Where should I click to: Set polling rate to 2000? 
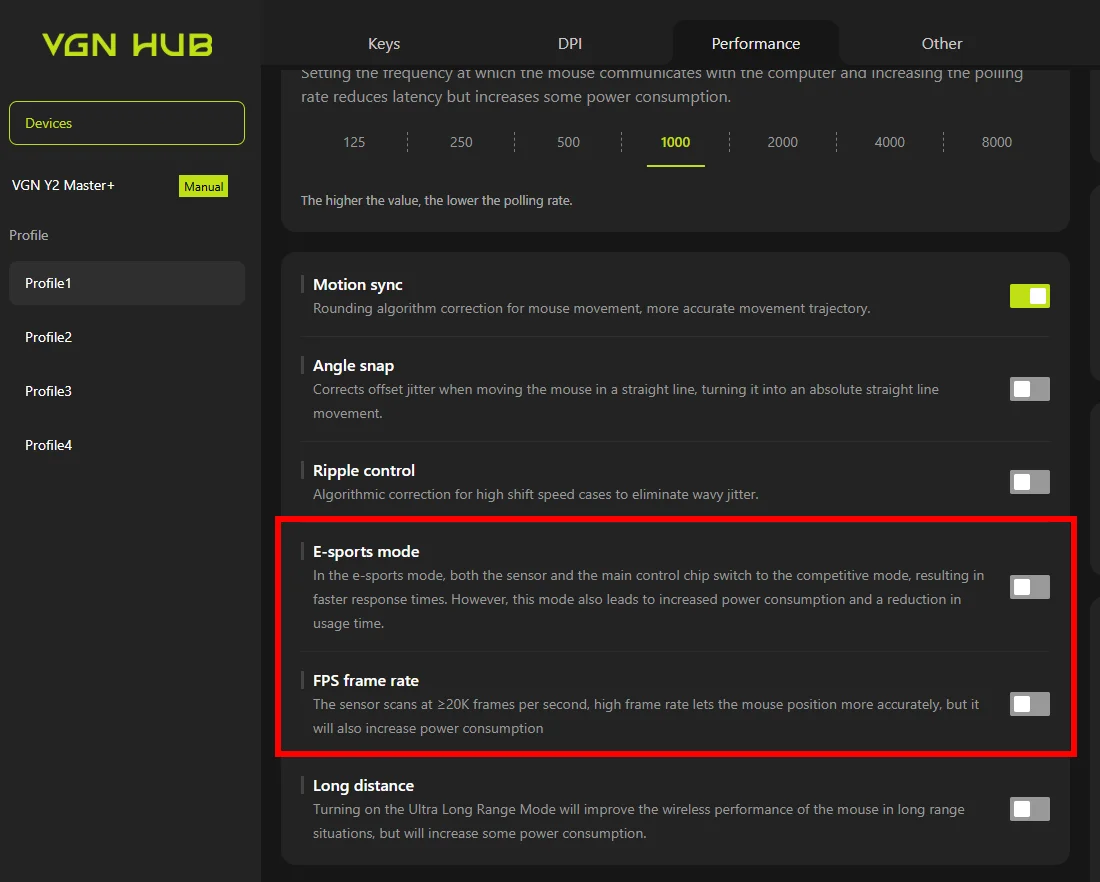click(x=782, y=142)
